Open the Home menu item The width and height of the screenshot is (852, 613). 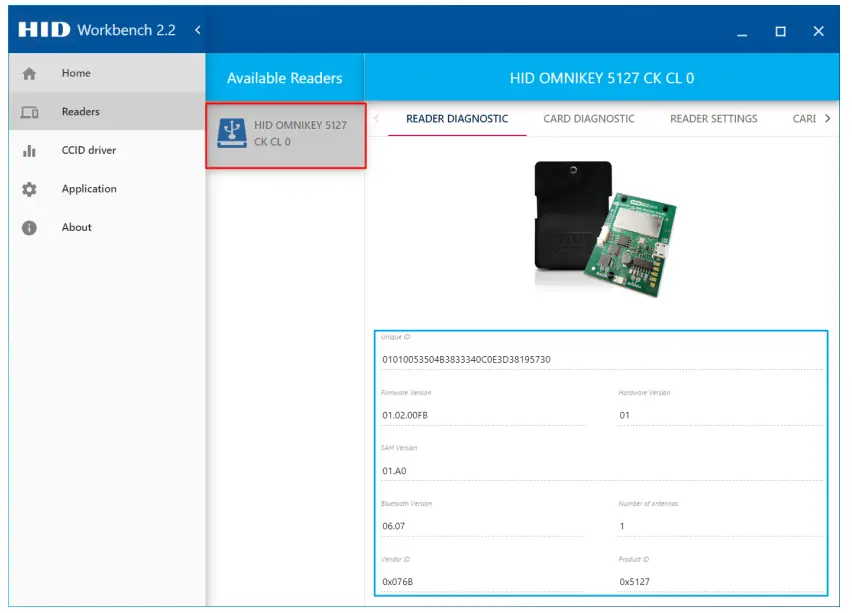pos(107,73)
